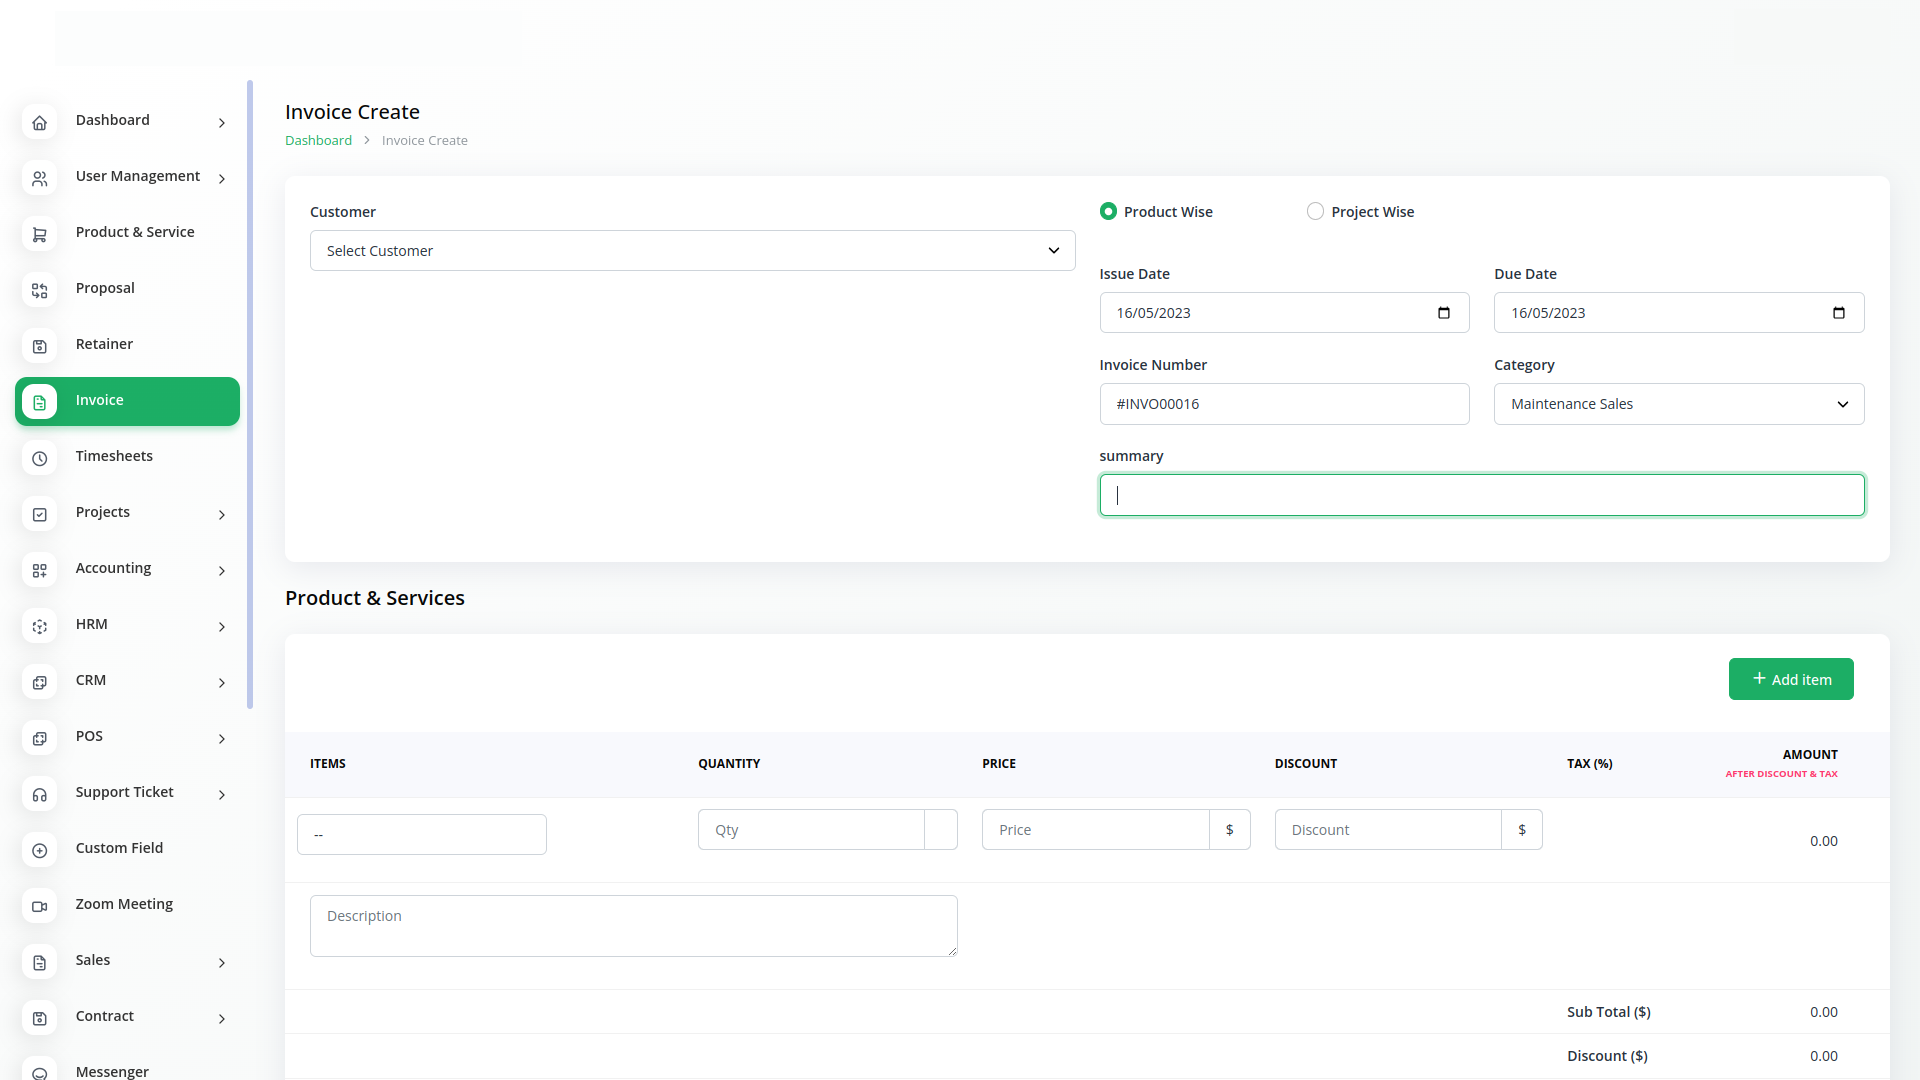The width and height of the screenshot is (1920, 1080).
Task: Click the Timesheets clock icon
Action: tap(39, 458)
